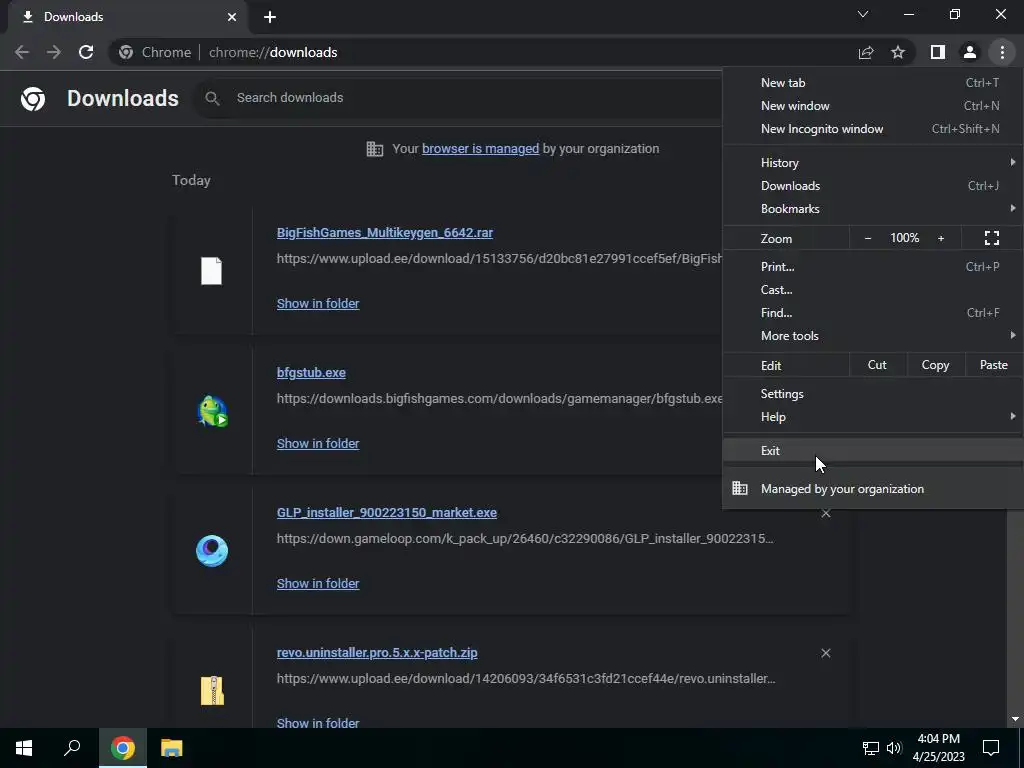This screenshot has width=1024, height=768.
Task: Go back using the back arrow
Action: pos(22,52)
